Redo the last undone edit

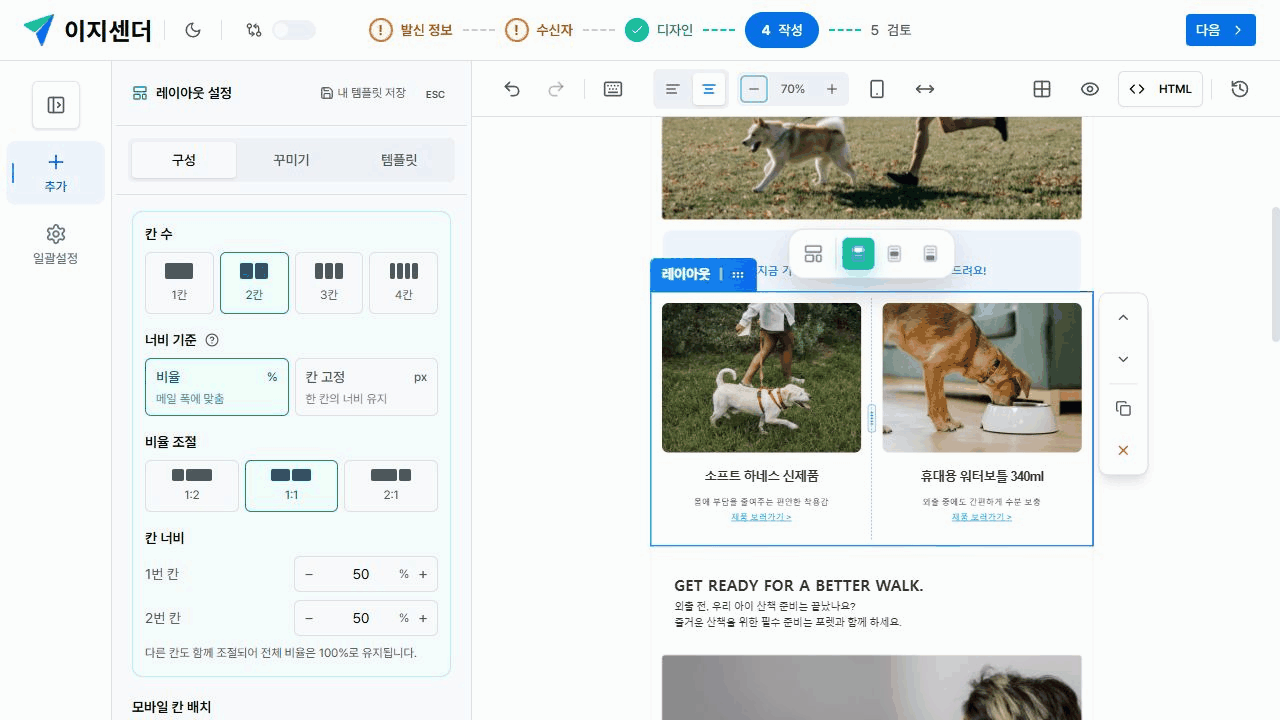[x=556, y=89]
